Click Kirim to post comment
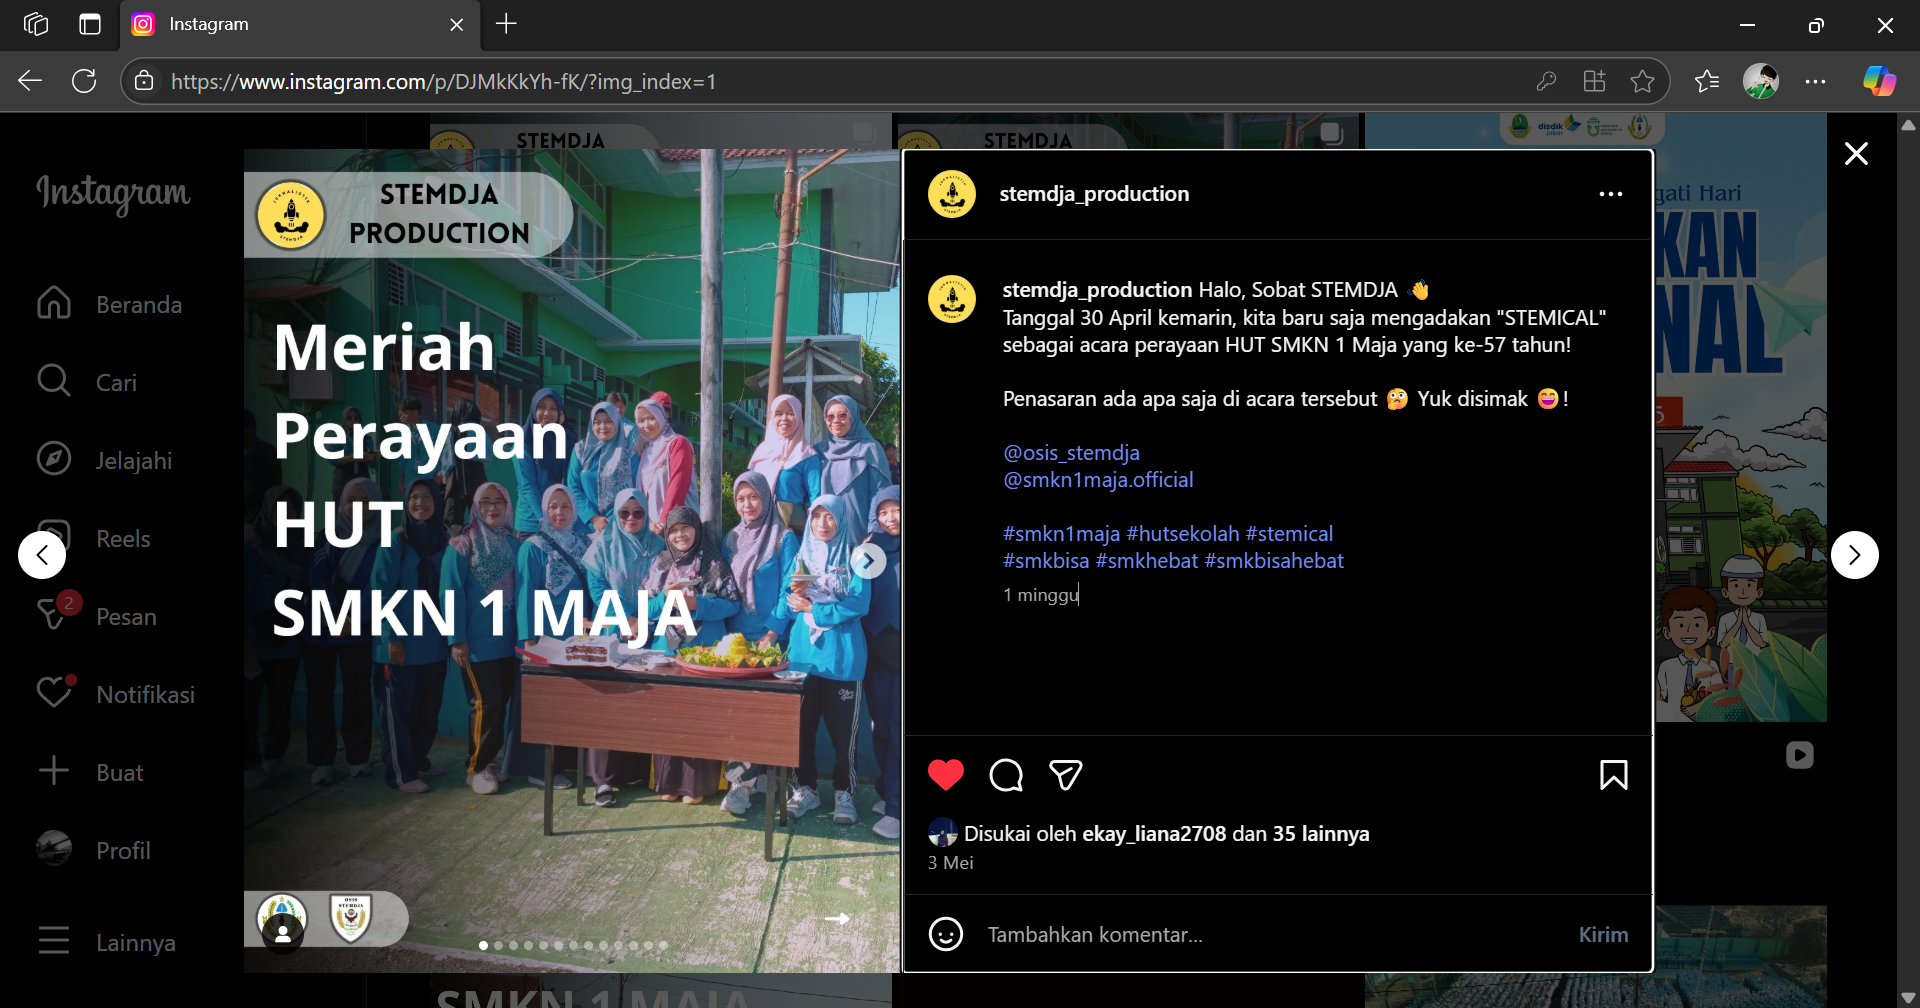Screen dimensions: 1920x1008 (1603, 934)
